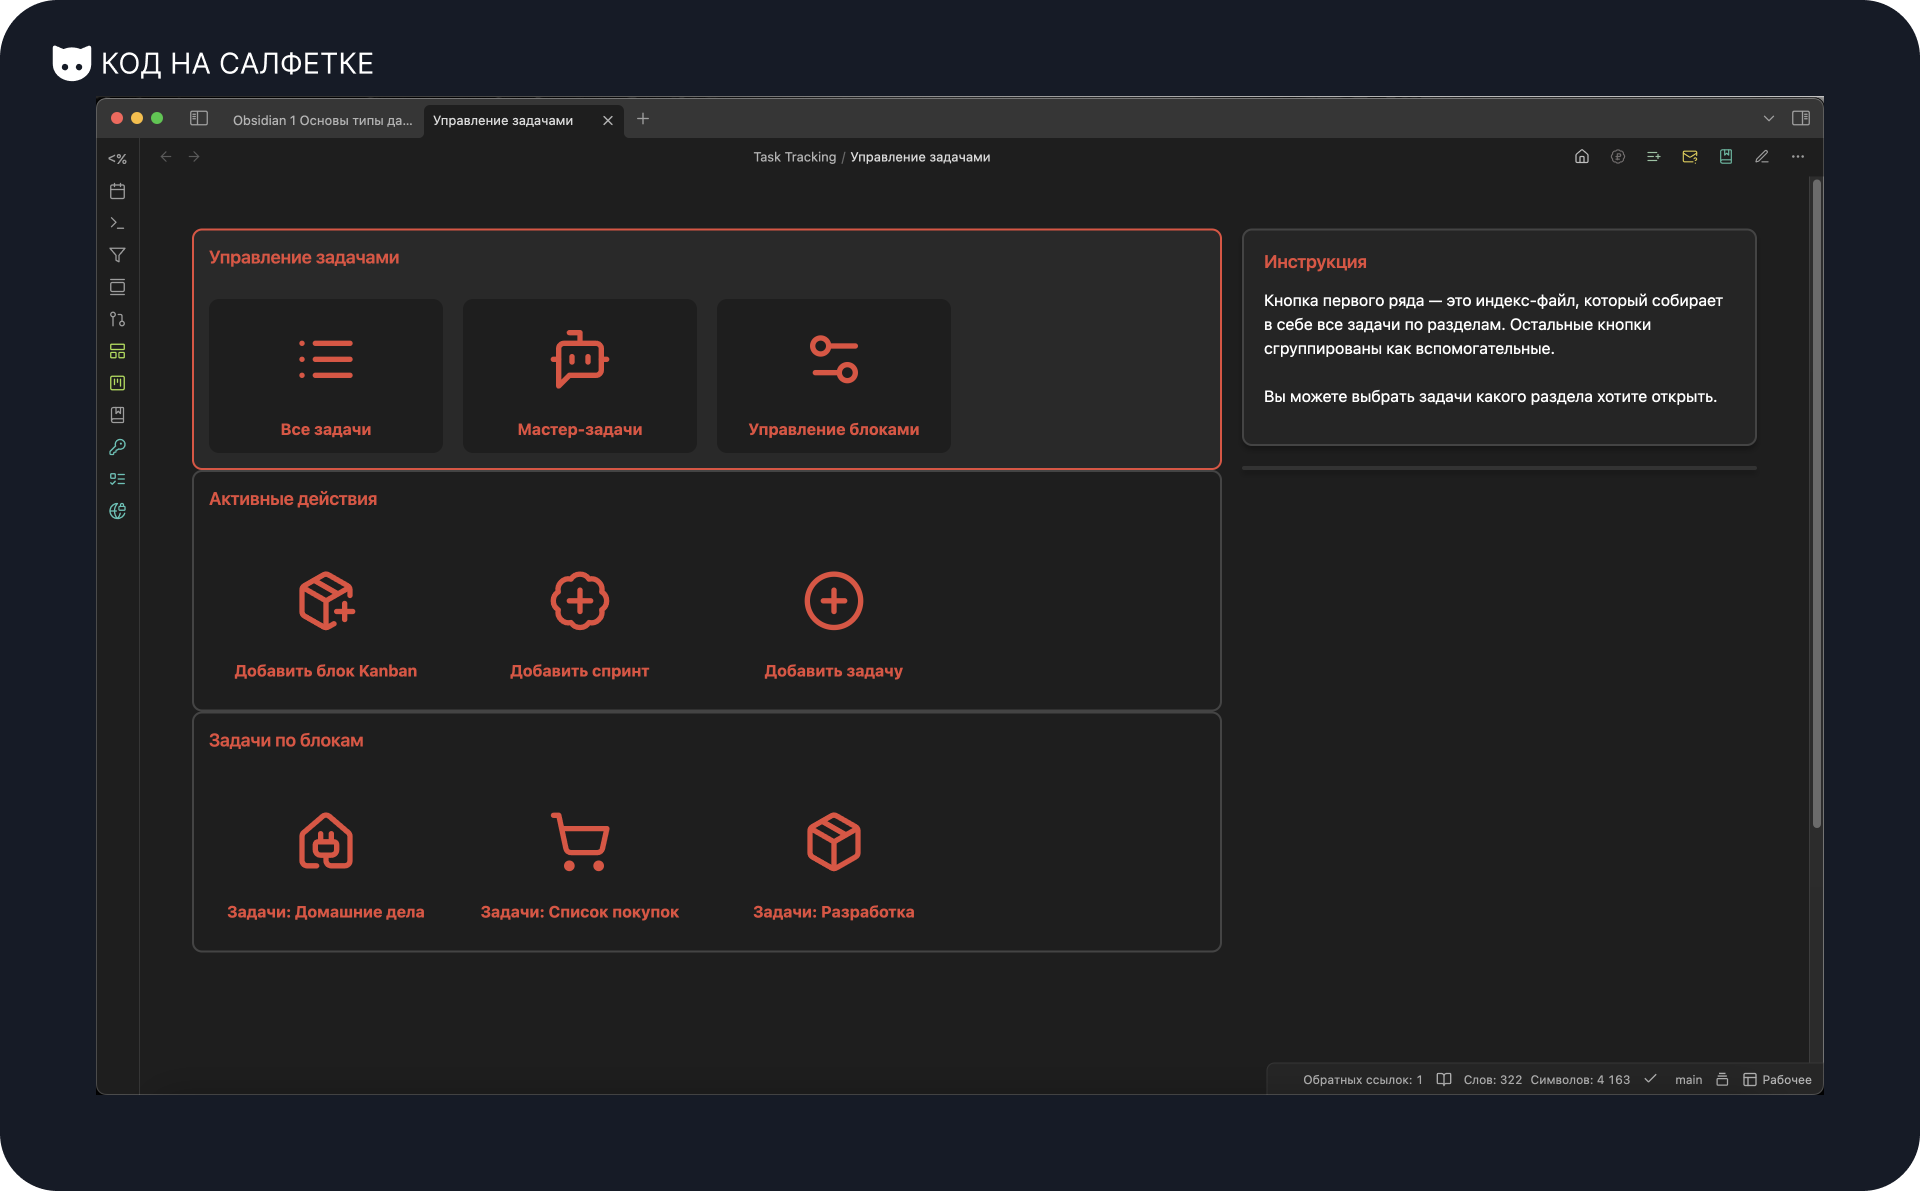Click the vertical scrollbar on the right
1920x1191 pixels.
coord(1816,500)
